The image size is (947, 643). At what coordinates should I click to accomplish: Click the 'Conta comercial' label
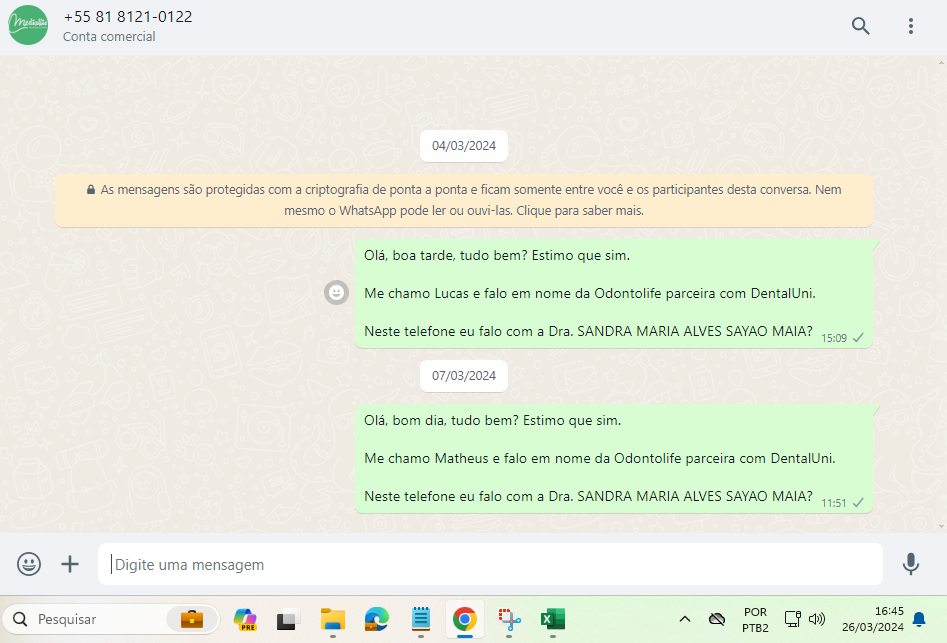109,37
